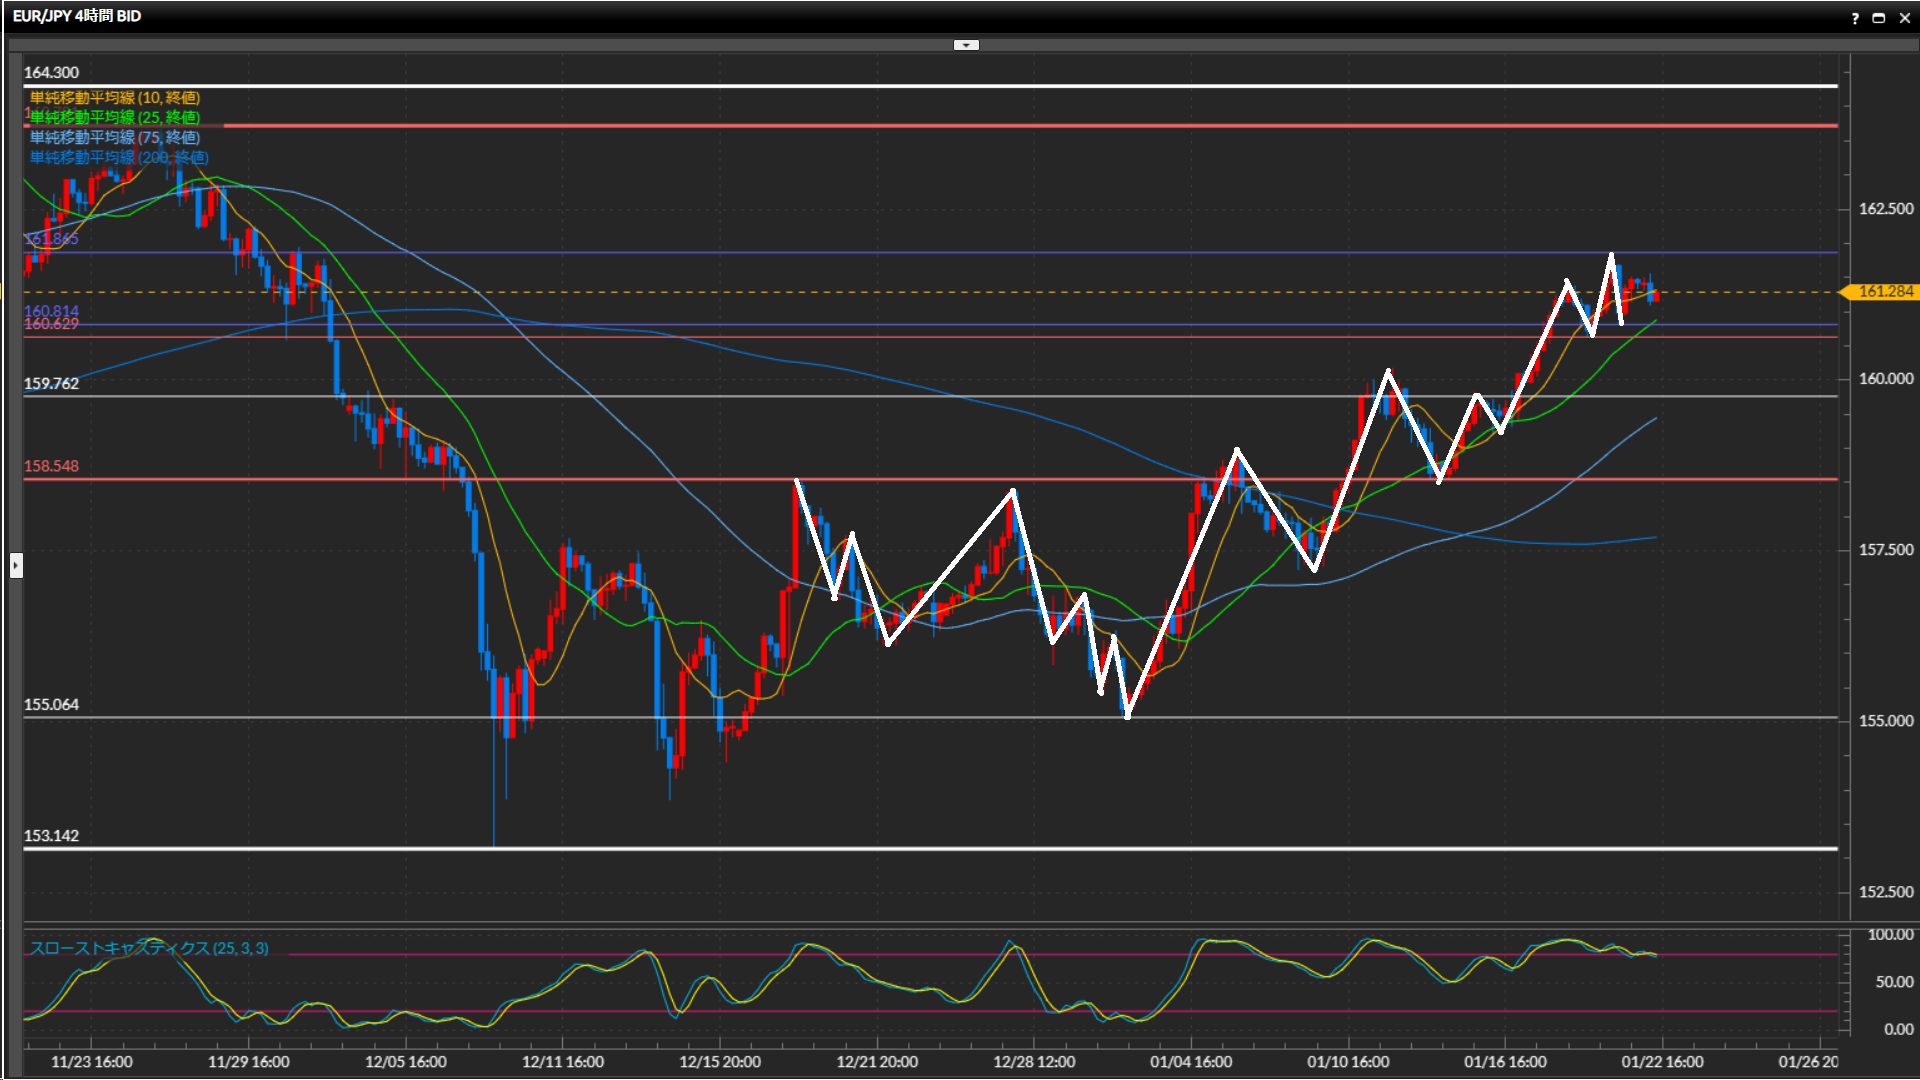
Task: Click the 160.000 price axis label
Action: [x=1885, y=378]
